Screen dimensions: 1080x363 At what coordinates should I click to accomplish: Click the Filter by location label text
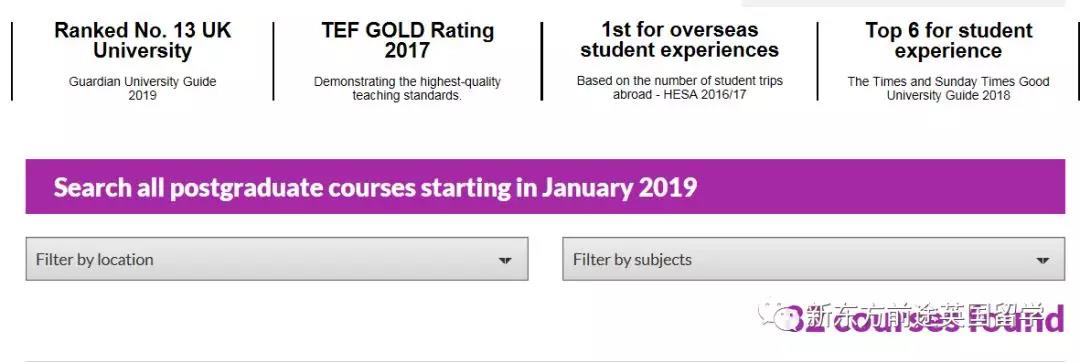(94, 260)
